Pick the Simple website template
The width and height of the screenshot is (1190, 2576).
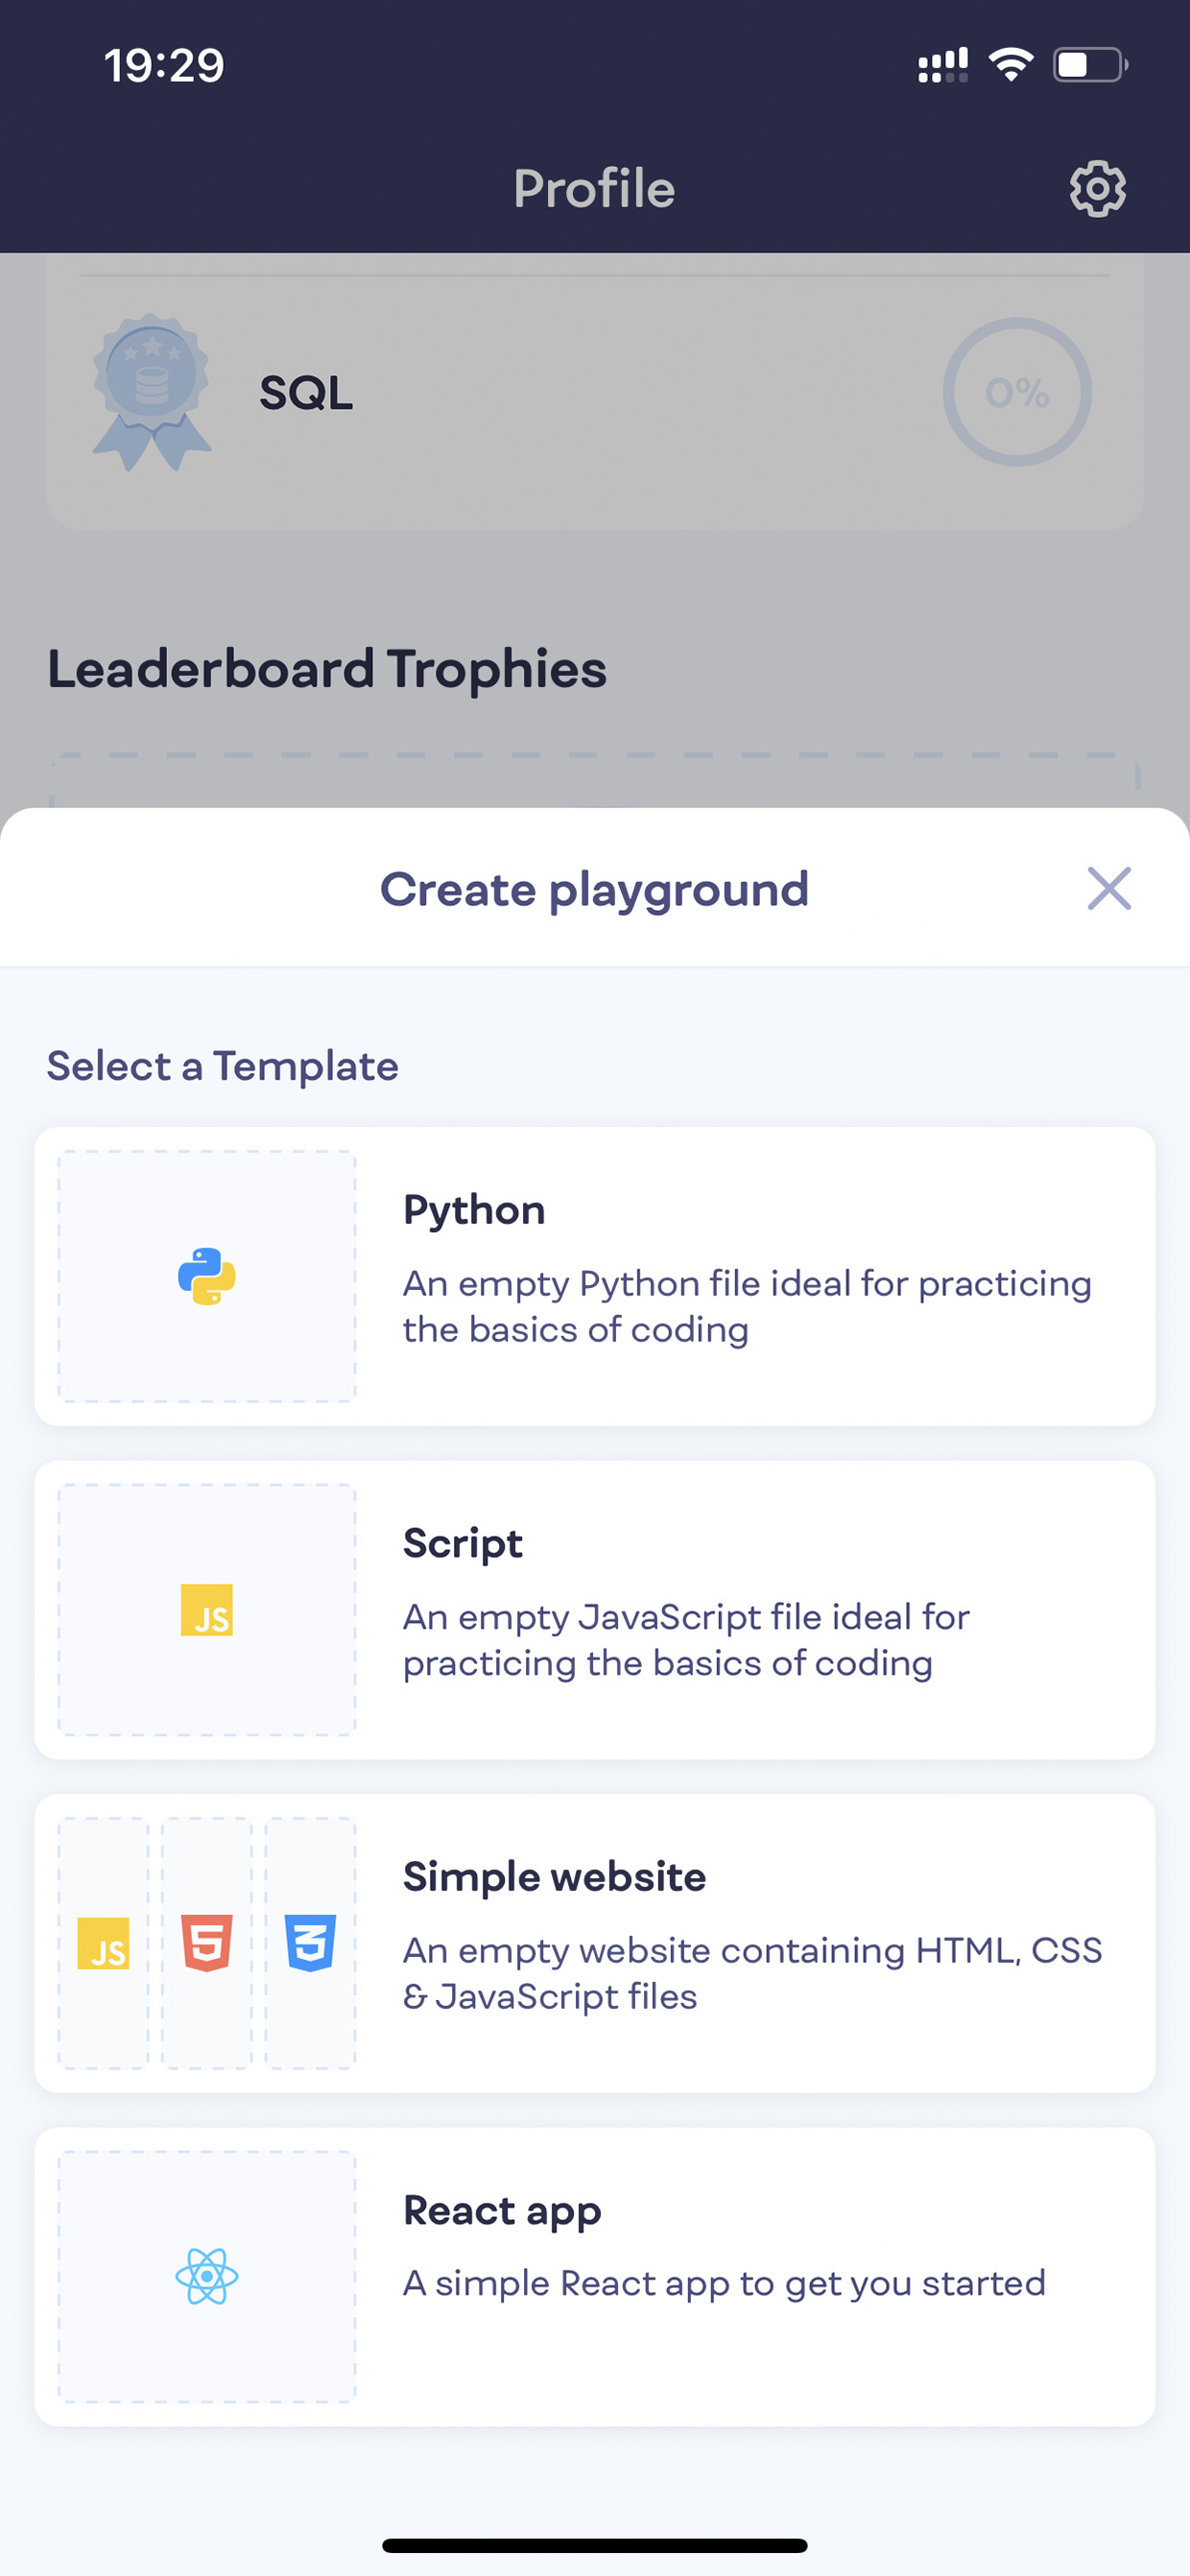click(595, 1942)
